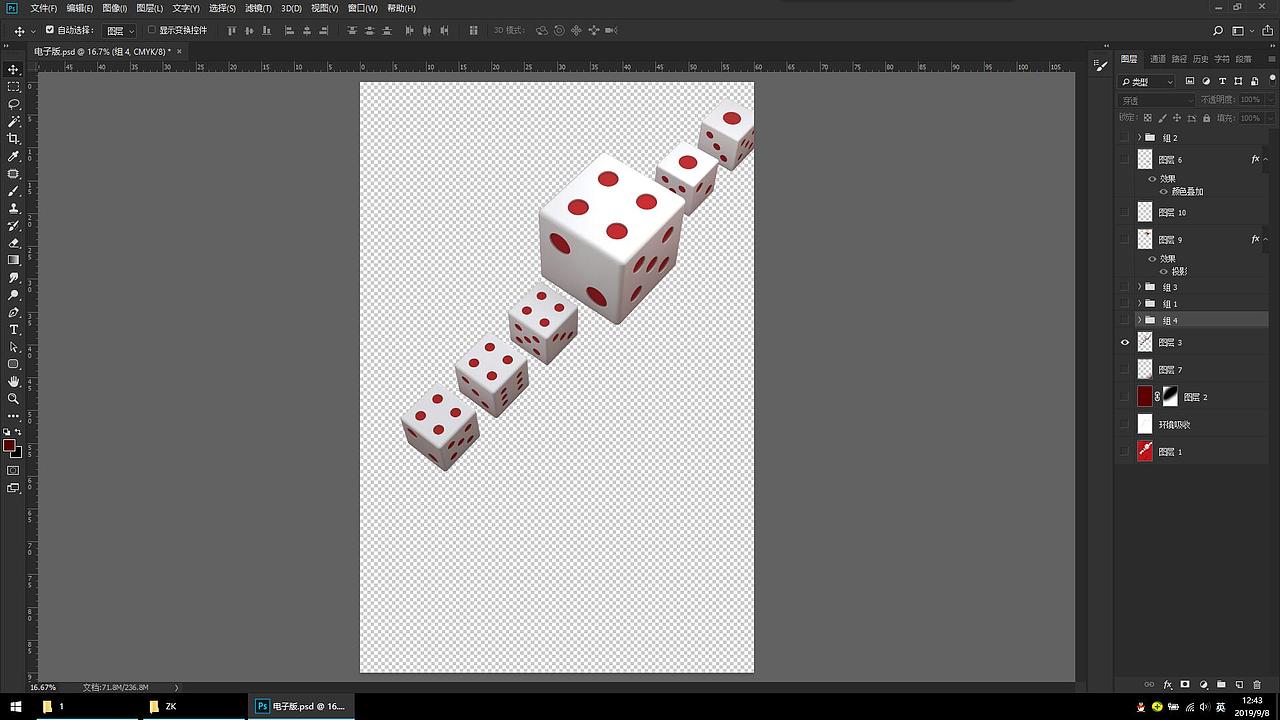
Task: Select the Magic Wand tool
Action: click(x=14, y=121)
